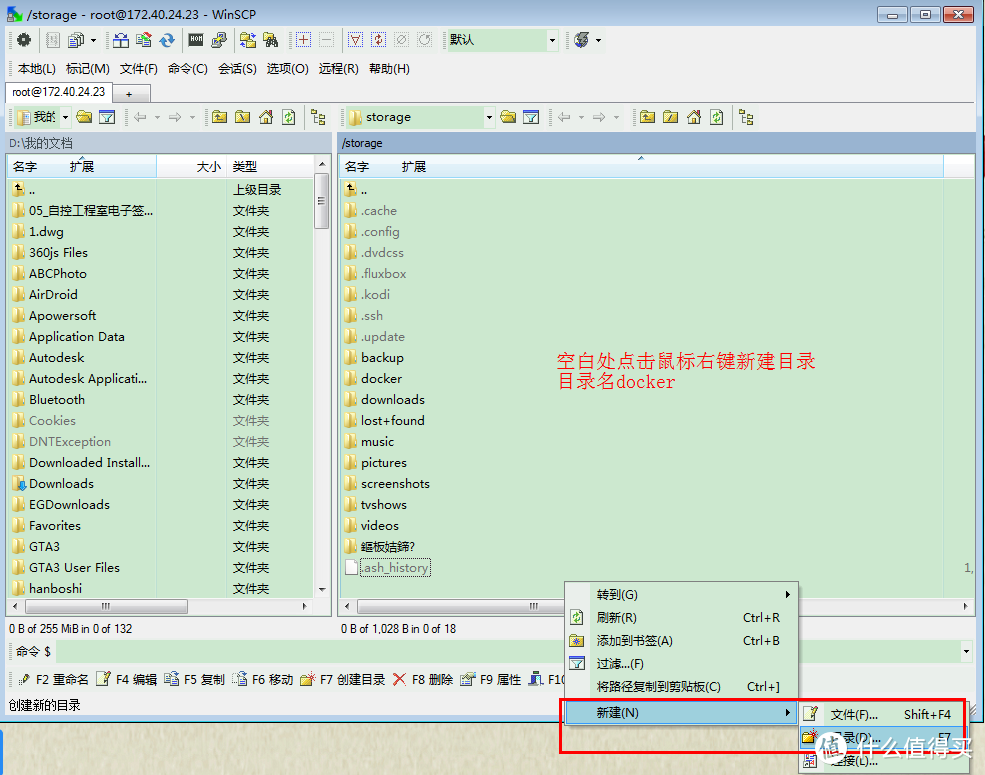Expand the 转到(G) submenu

click(682, 595)
